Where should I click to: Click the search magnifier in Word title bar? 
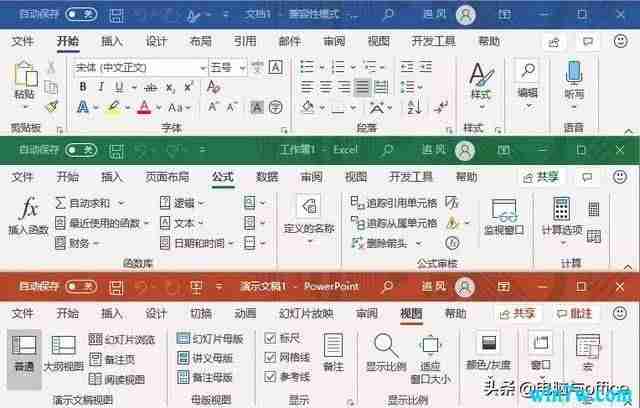(x=388, y=15)
